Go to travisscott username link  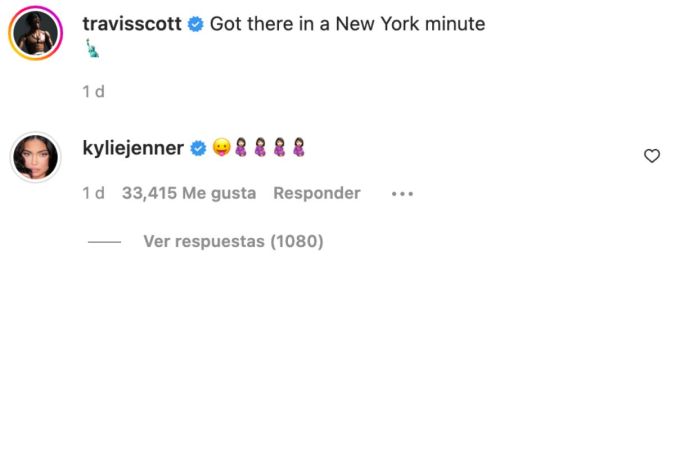coord(132,24)
